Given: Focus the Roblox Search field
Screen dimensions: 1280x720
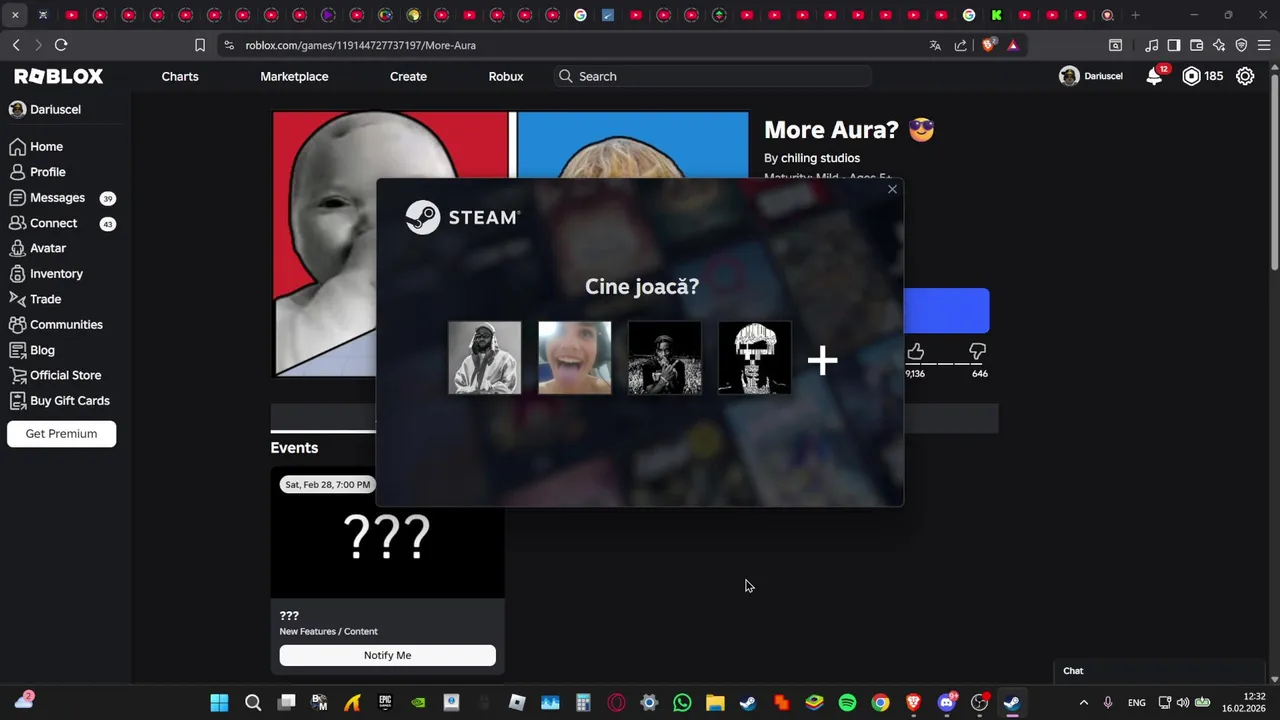Looking at the screenshot, I should (x=713, y=76).
